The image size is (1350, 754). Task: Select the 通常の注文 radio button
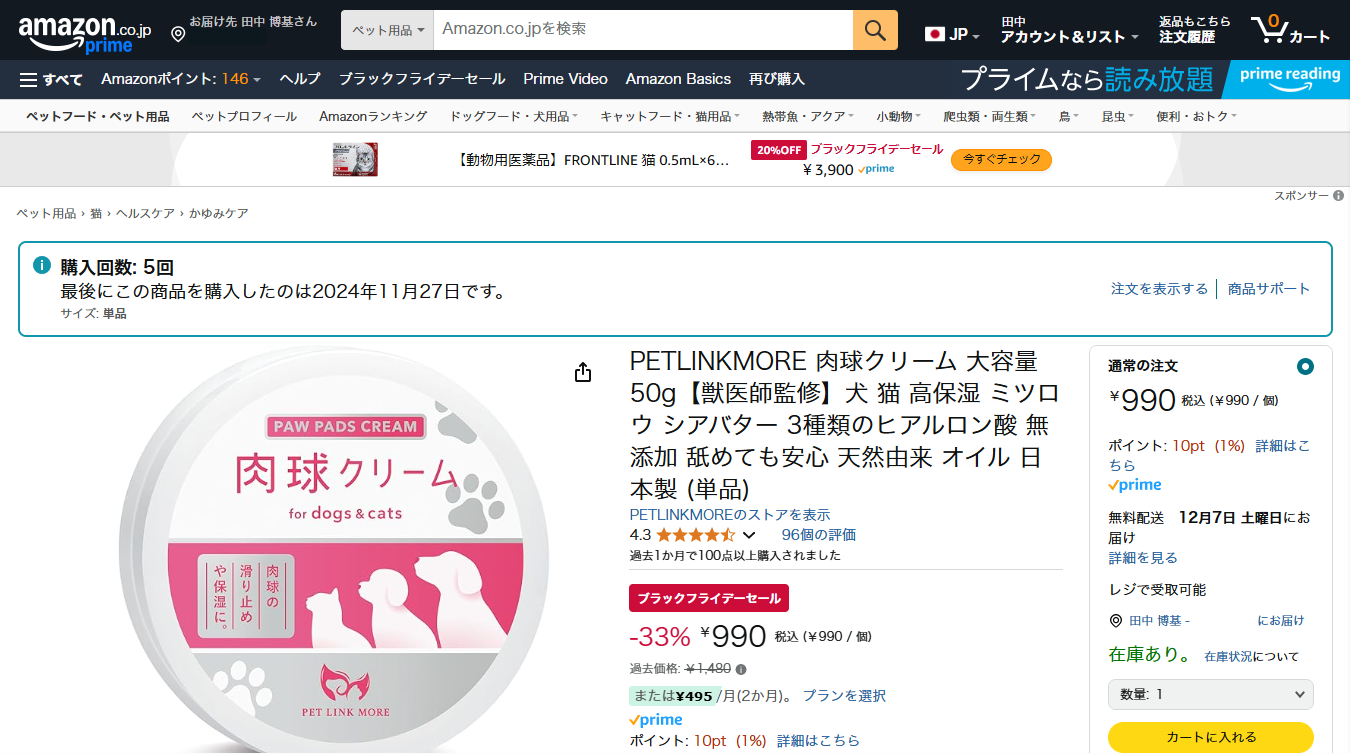1304,366
